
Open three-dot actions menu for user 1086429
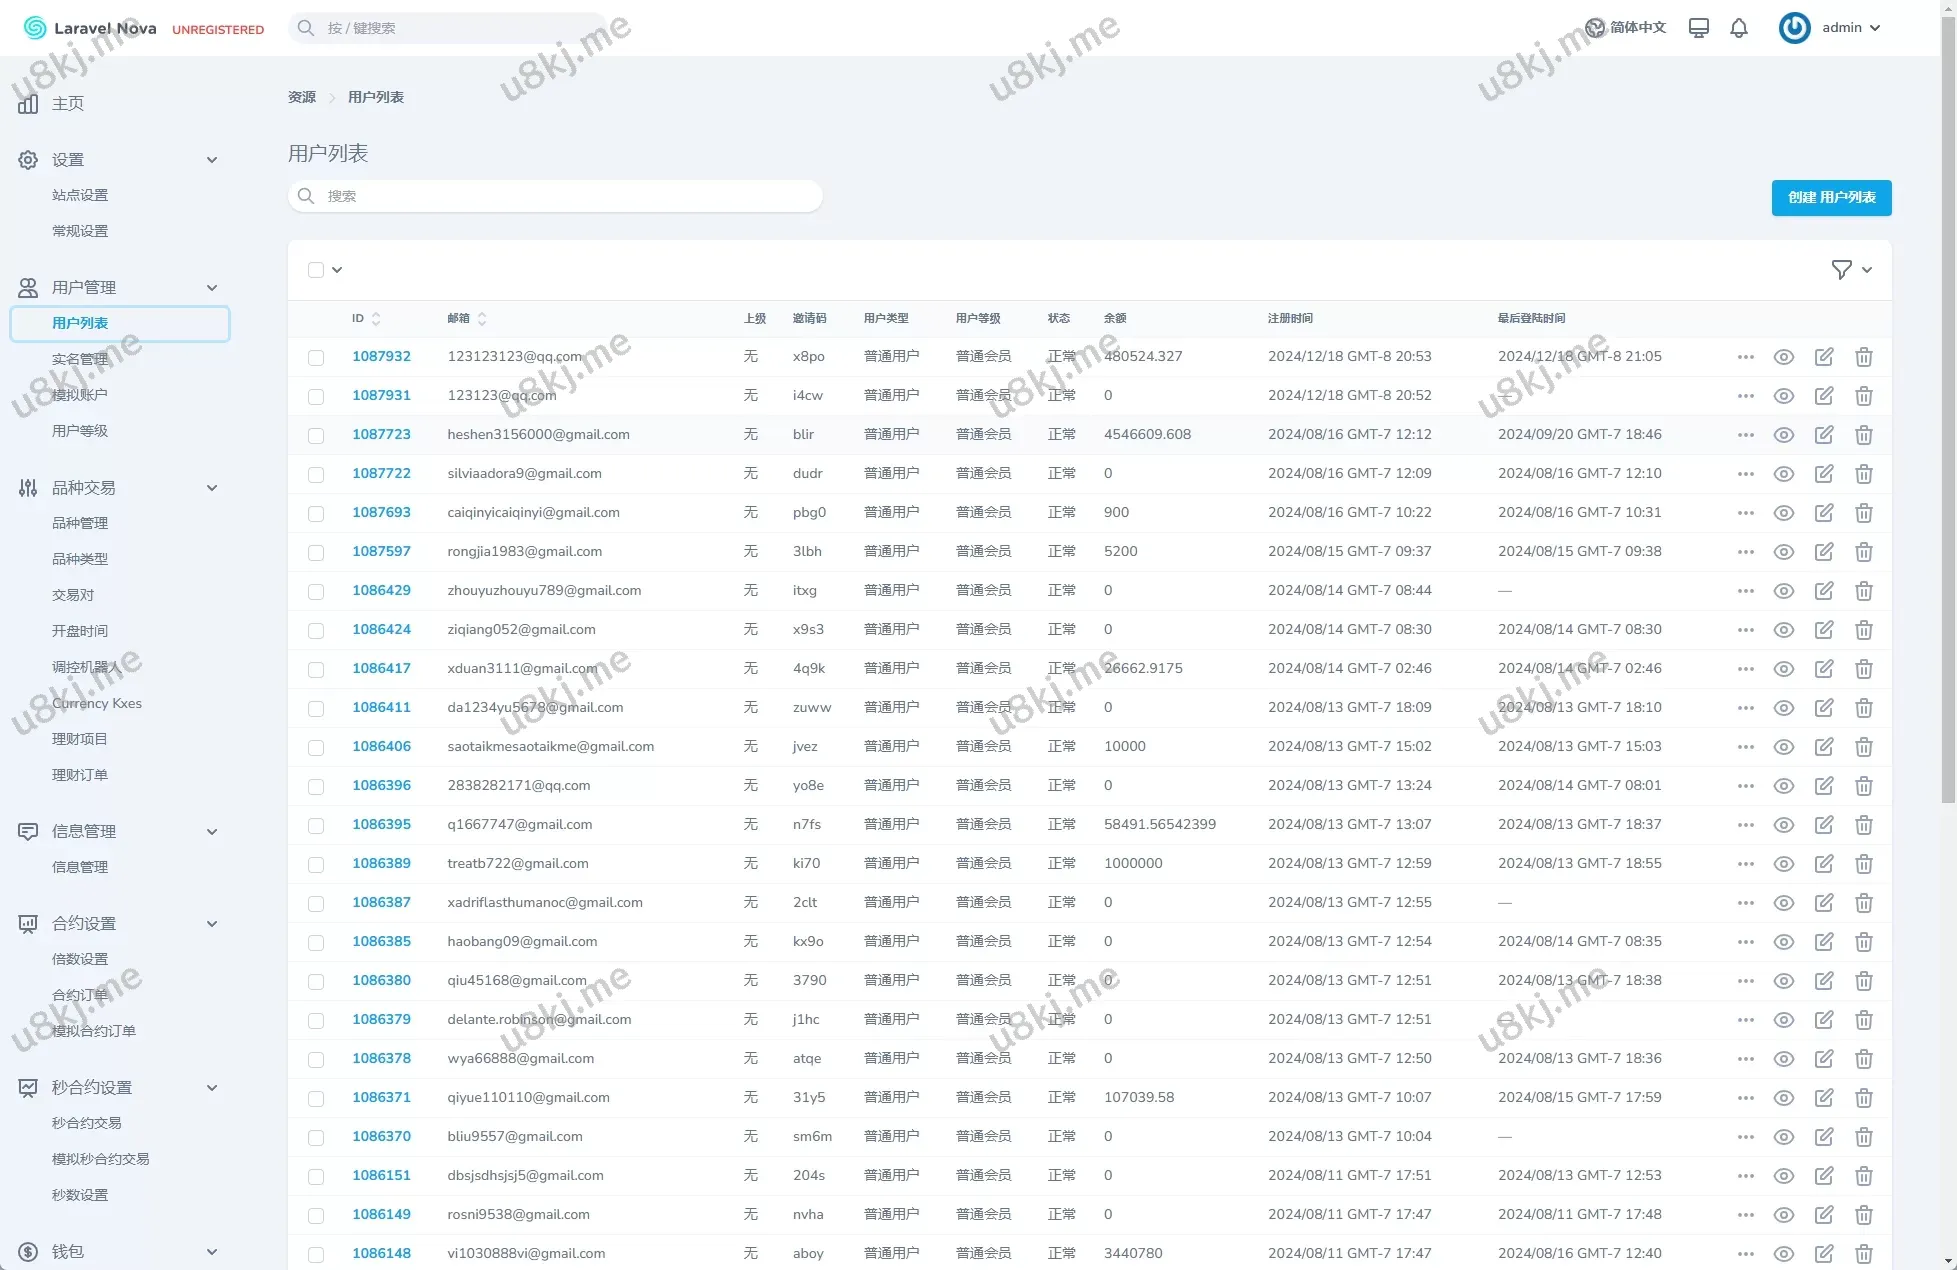coord(1745,591)
